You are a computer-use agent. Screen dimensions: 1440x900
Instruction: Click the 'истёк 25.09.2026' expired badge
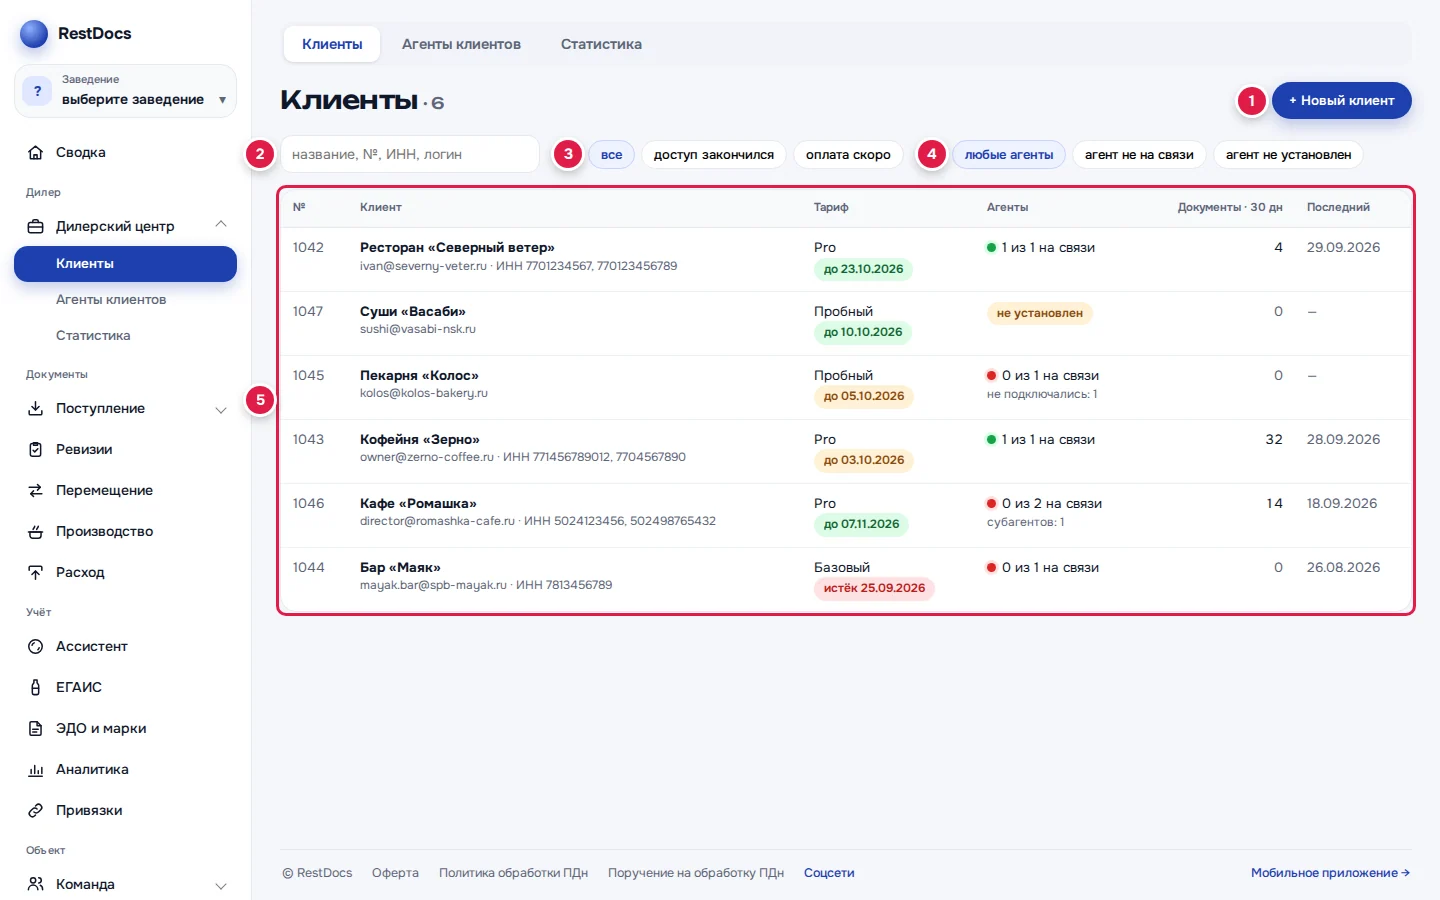874,589
